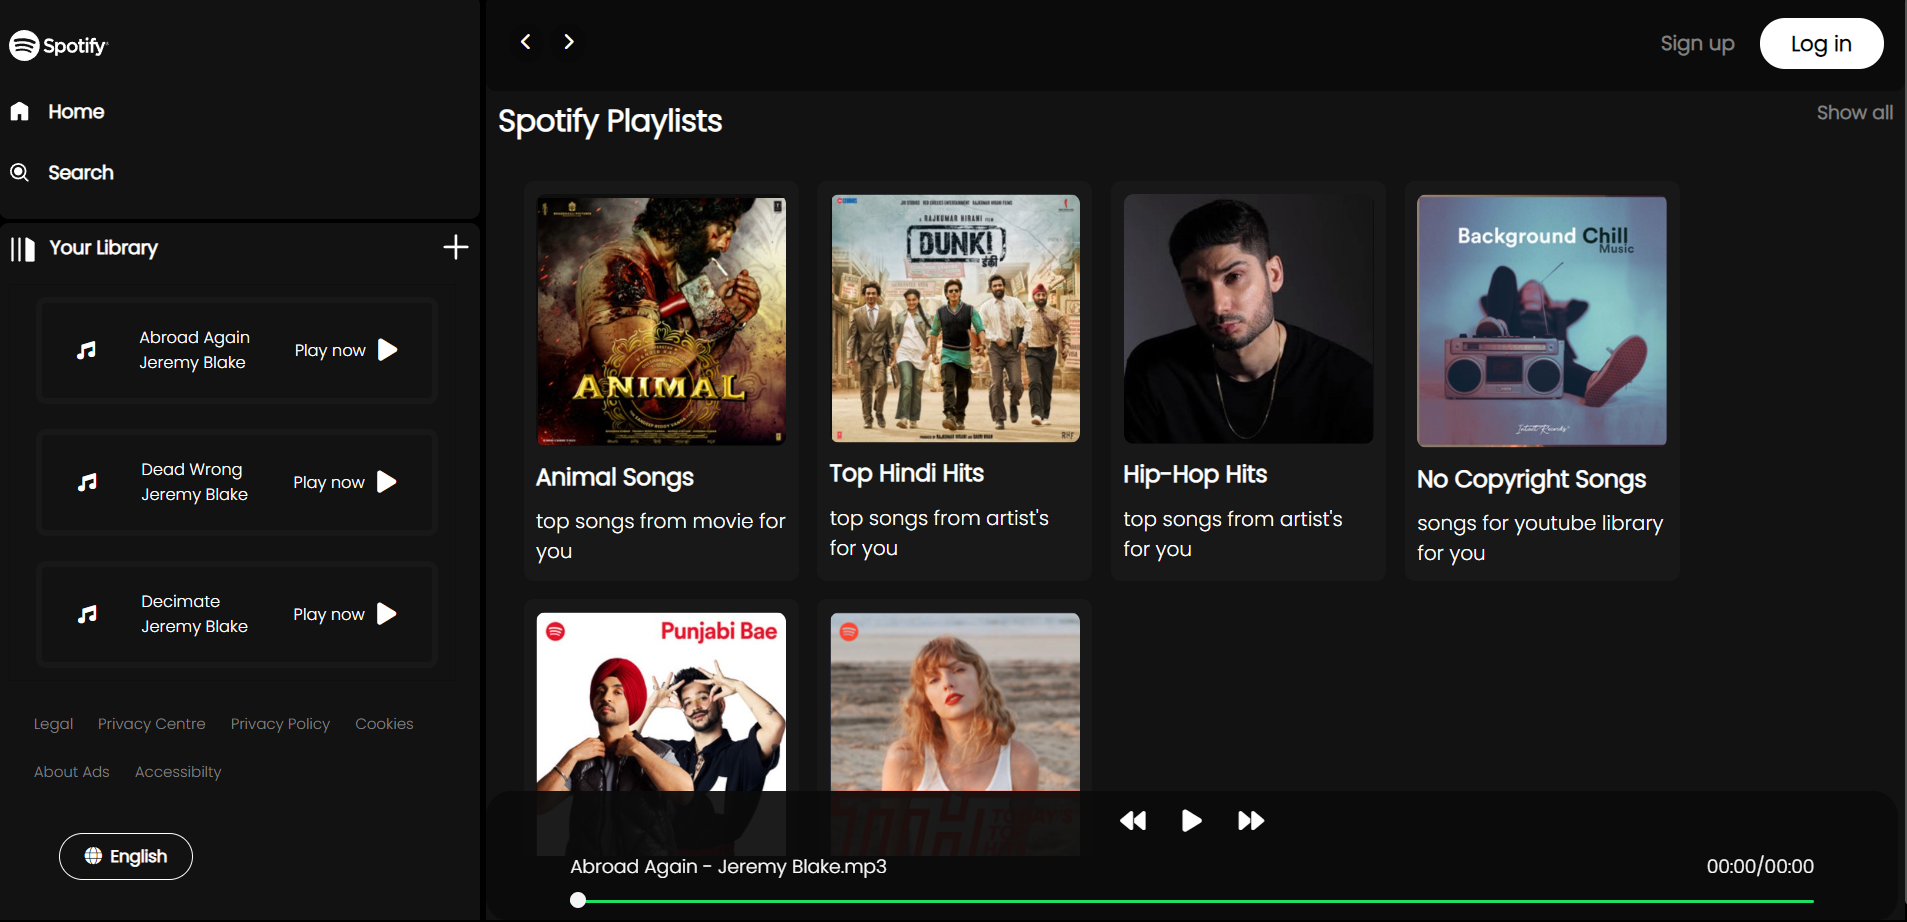Click the 'Abroad Again - Jeremy Blake.mp3' title
The image size is (1907, 922).
tap(728, 866)
